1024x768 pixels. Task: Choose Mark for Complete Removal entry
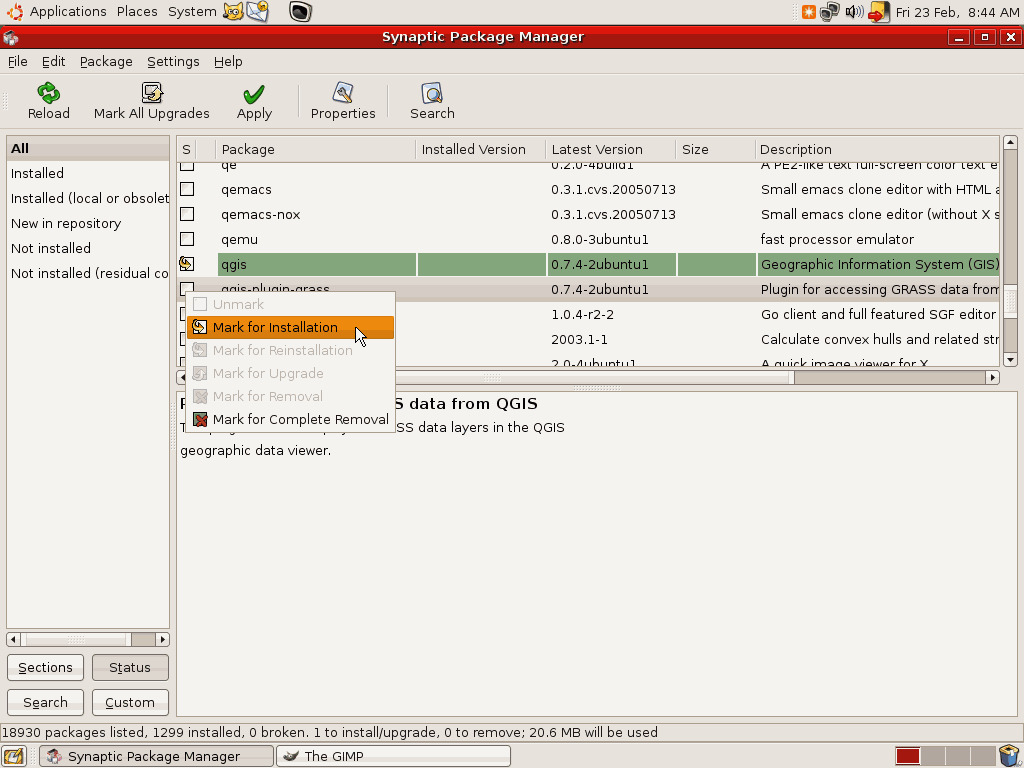click(x=290, y=419)
